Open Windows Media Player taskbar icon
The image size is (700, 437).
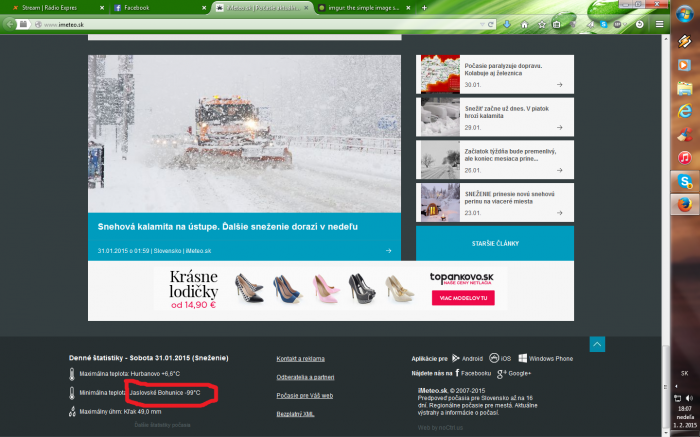pos(684,65)
